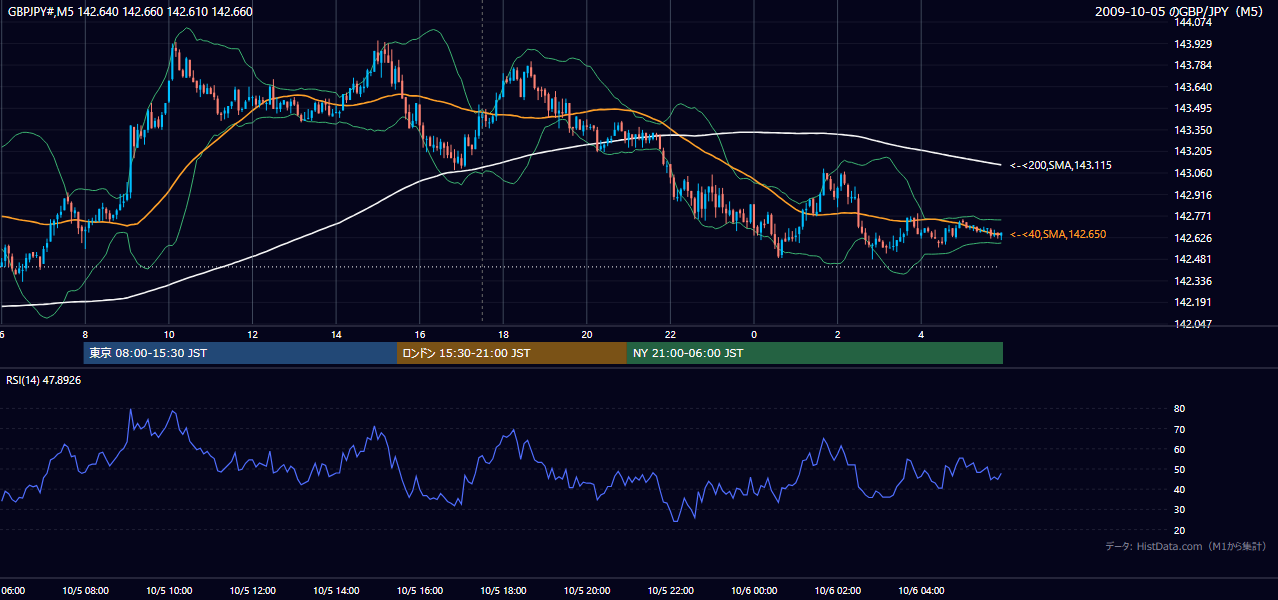
Task: Click the price axis label 143.060
Action: click(1195, 173)
